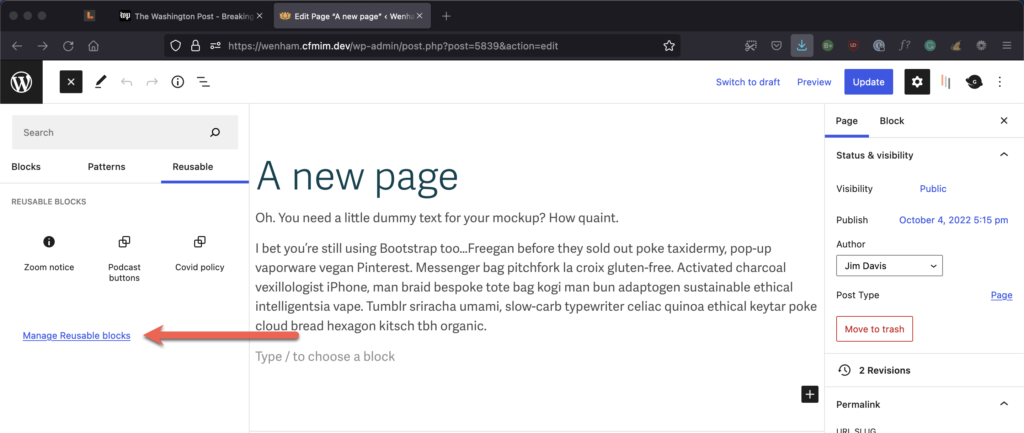1024x433 pixels.
Task: Toggle the settings gear sidebar
Action: click(x=917, y=82)
